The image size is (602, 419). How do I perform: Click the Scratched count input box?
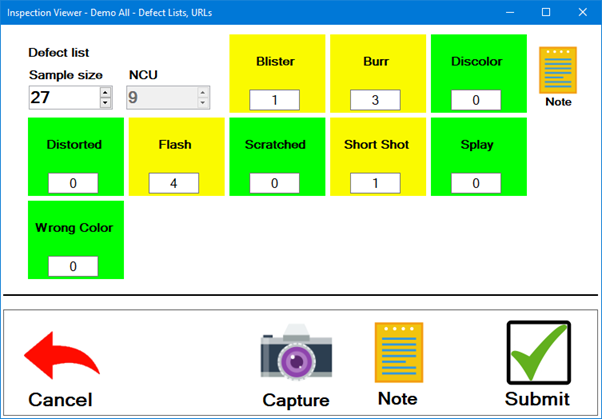275,183
